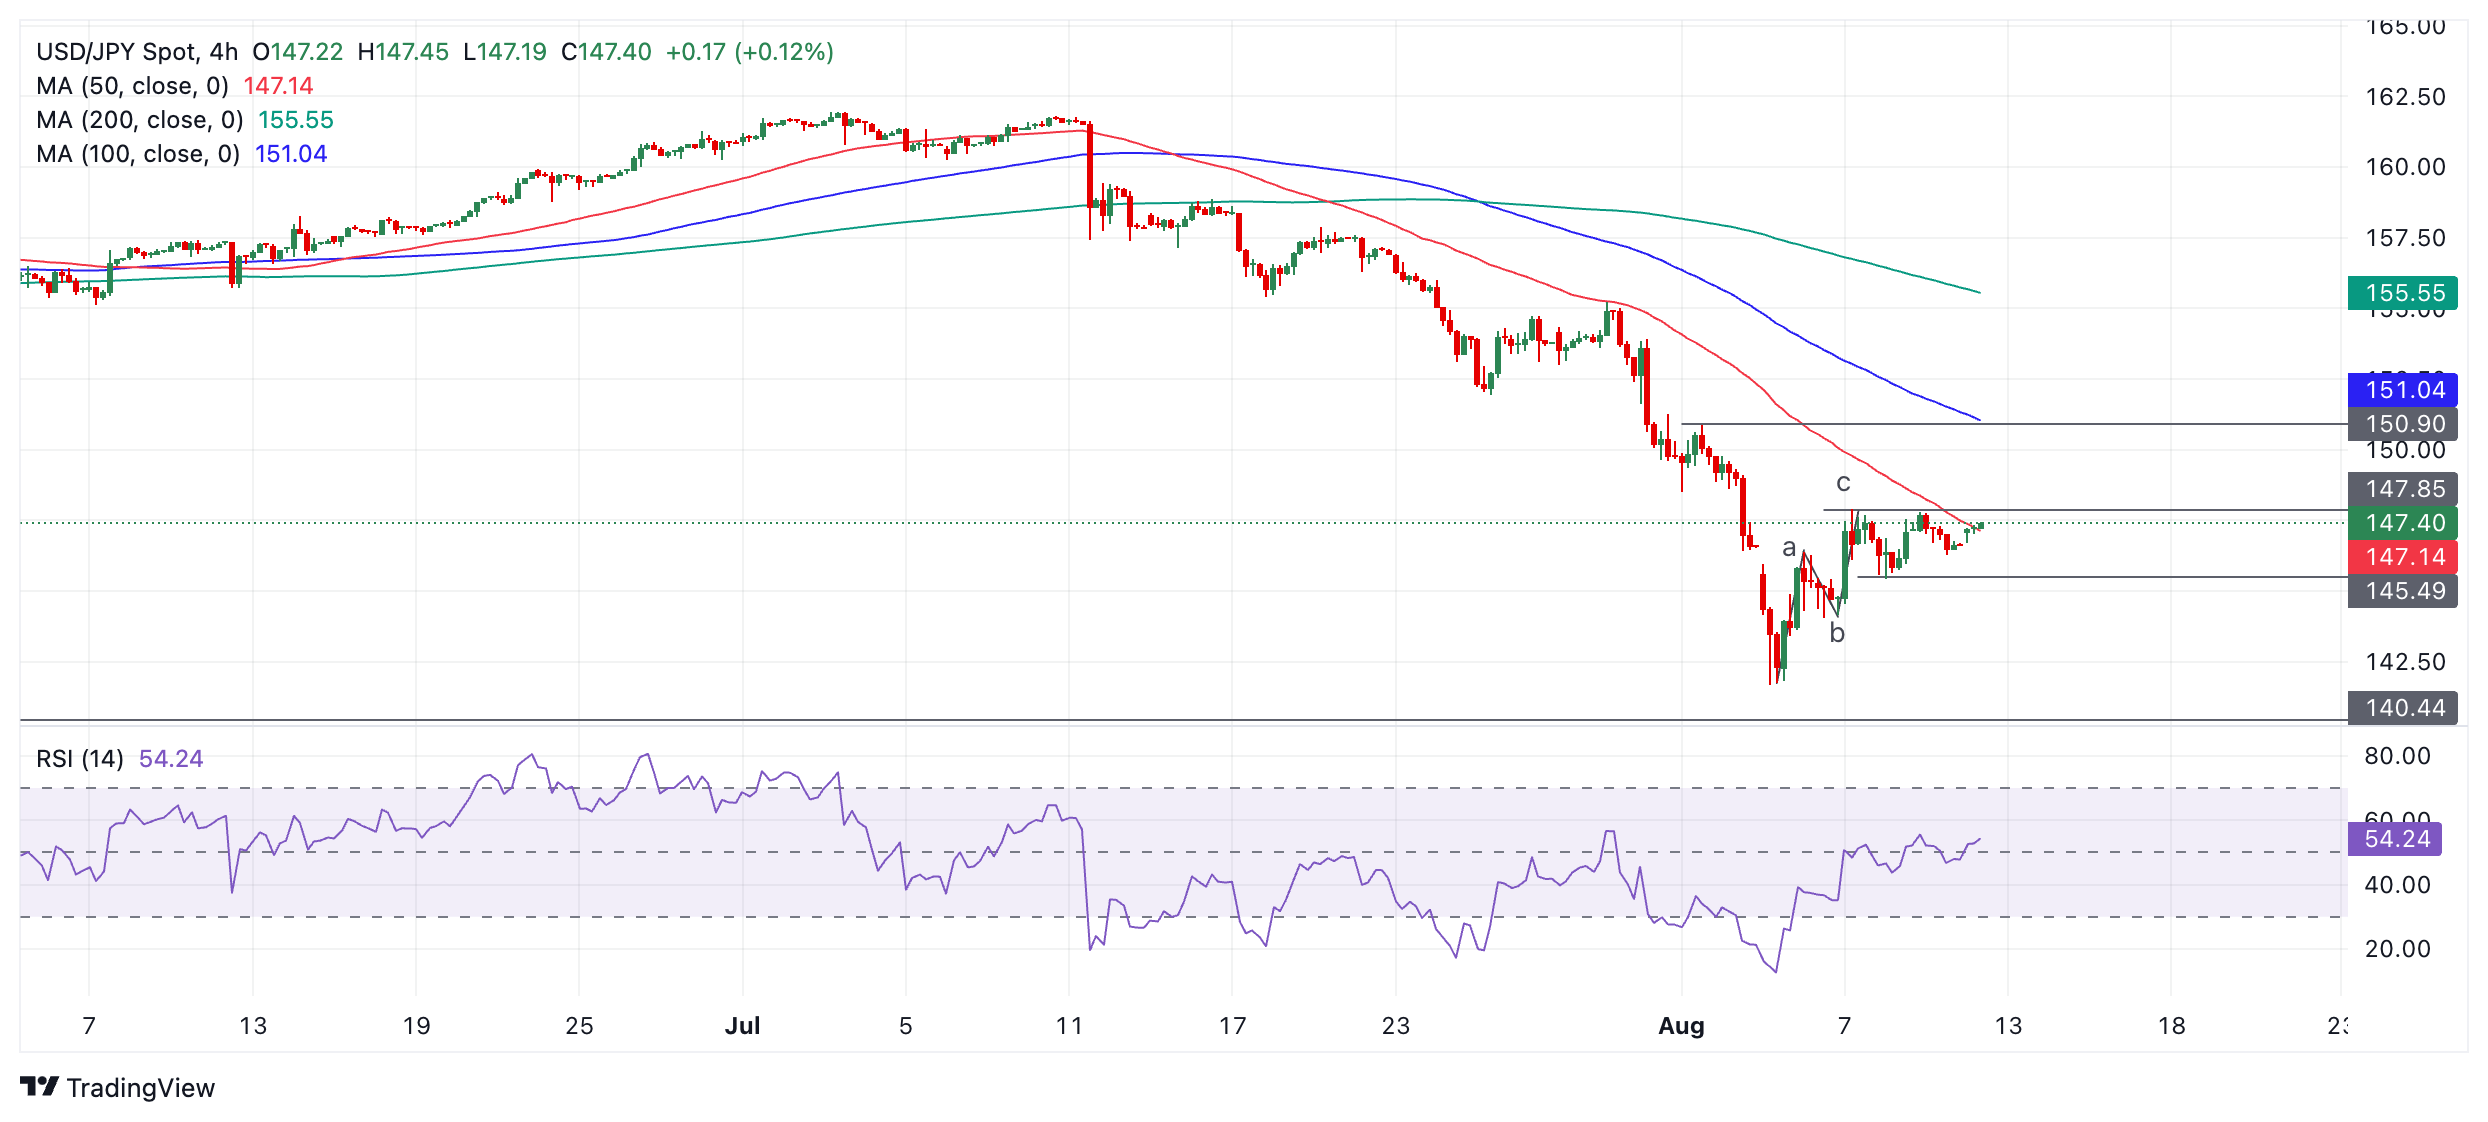Click the Aug date axis marker
This screenshot has width=2488, height=1122.
pos(1681,1026)
